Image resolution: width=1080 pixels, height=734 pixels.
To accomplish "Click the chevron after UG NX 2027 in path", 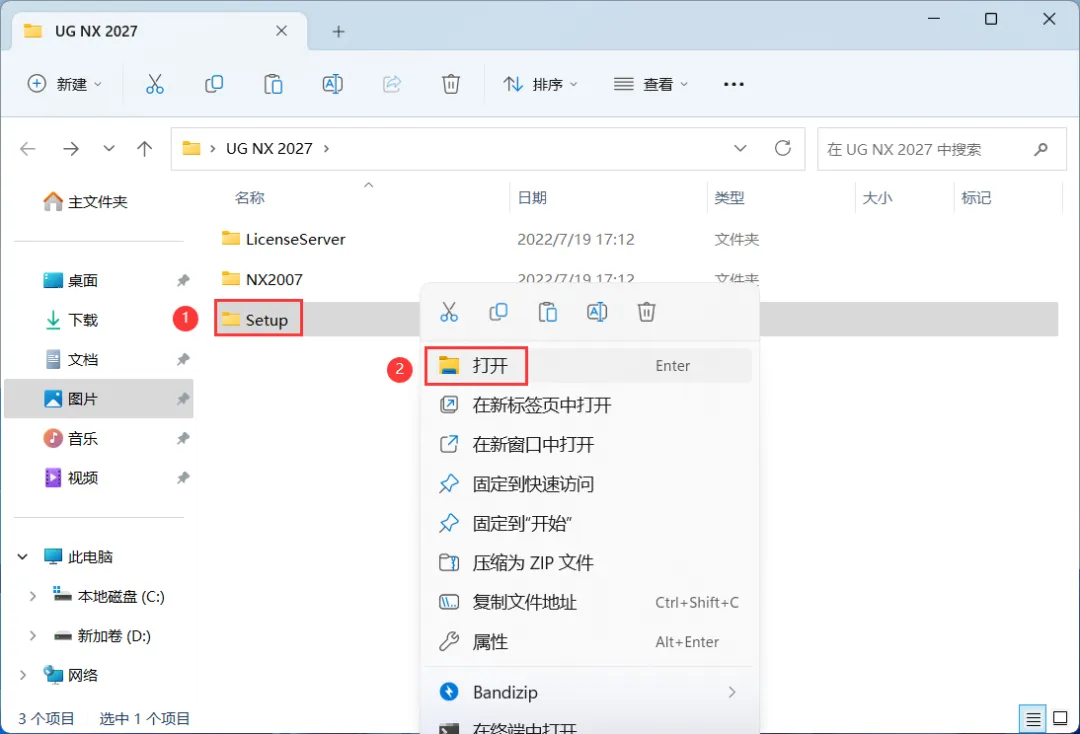I will 326,149.
